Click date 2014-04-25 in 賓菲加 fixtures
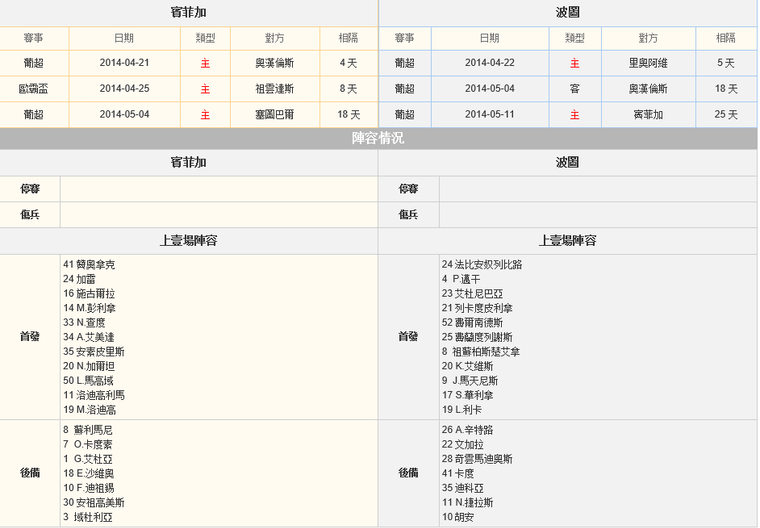Viewport: 760px width, 528px height. point(124,89)
